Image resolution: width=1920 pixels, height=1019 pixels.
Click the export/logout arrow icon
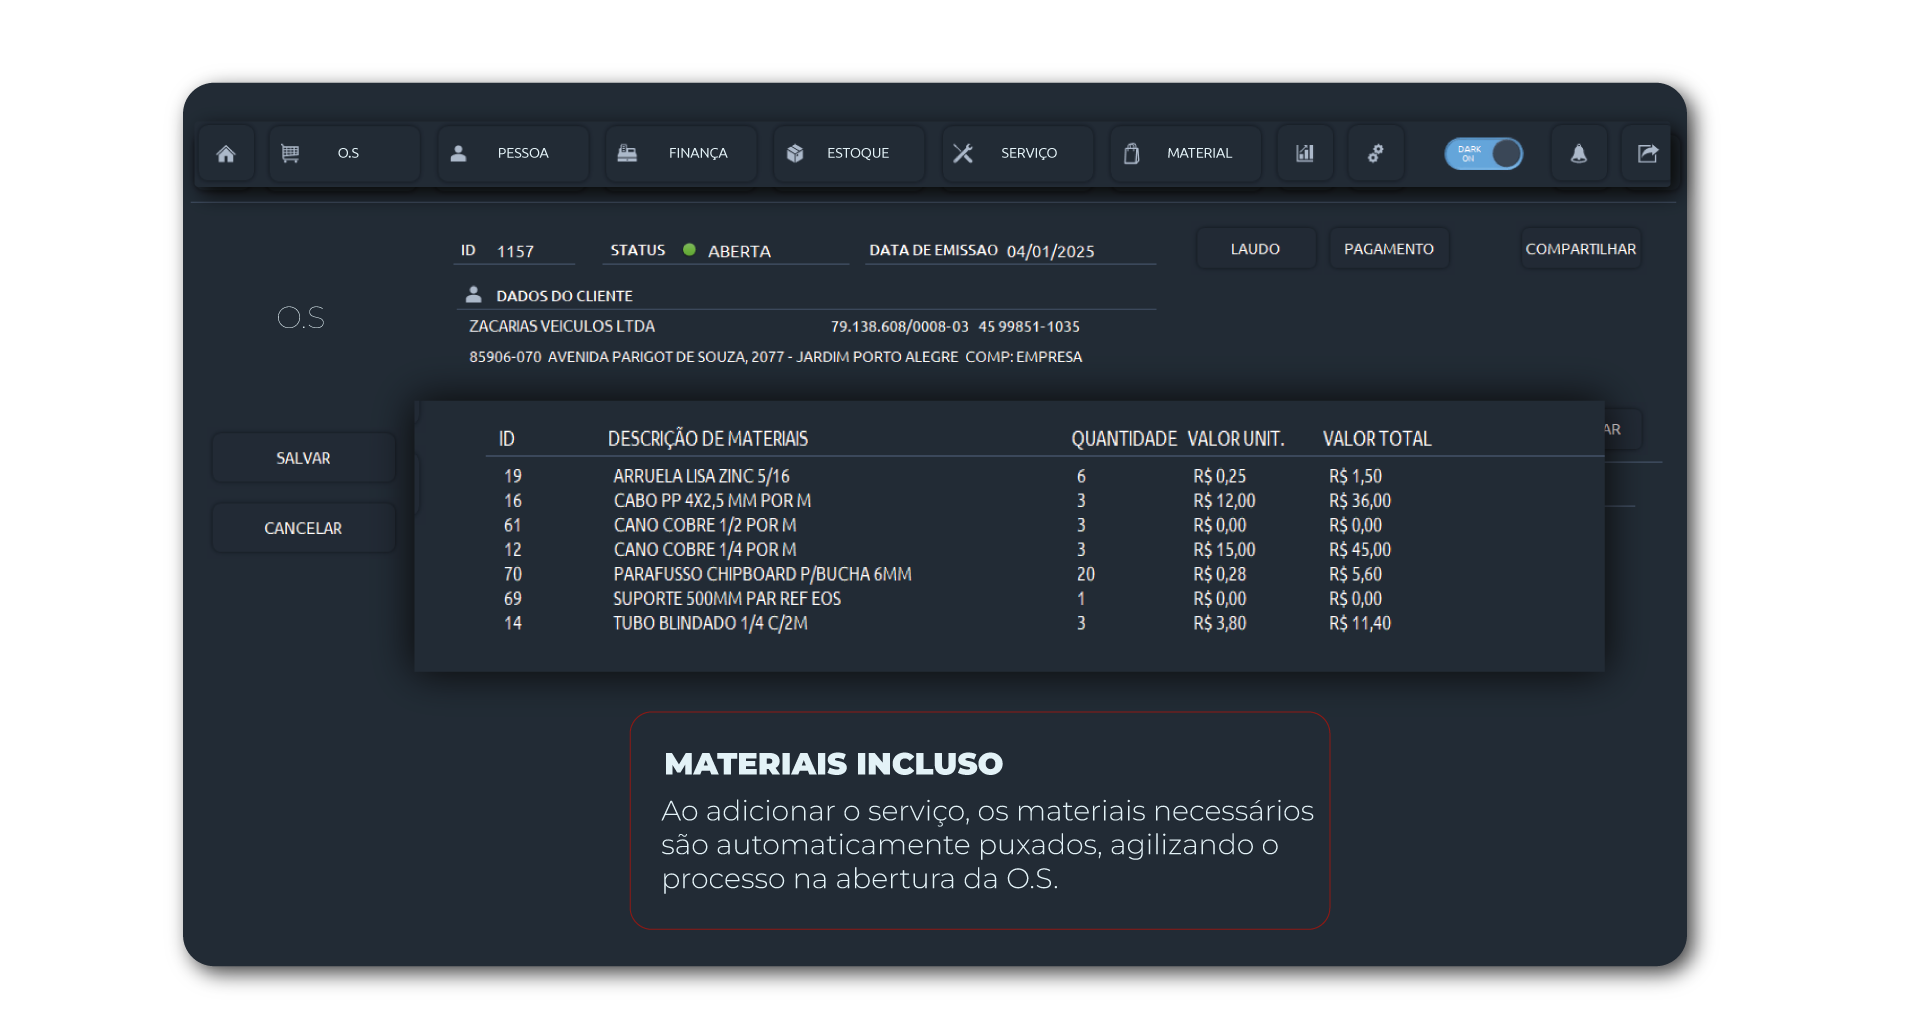point(1647,154)
